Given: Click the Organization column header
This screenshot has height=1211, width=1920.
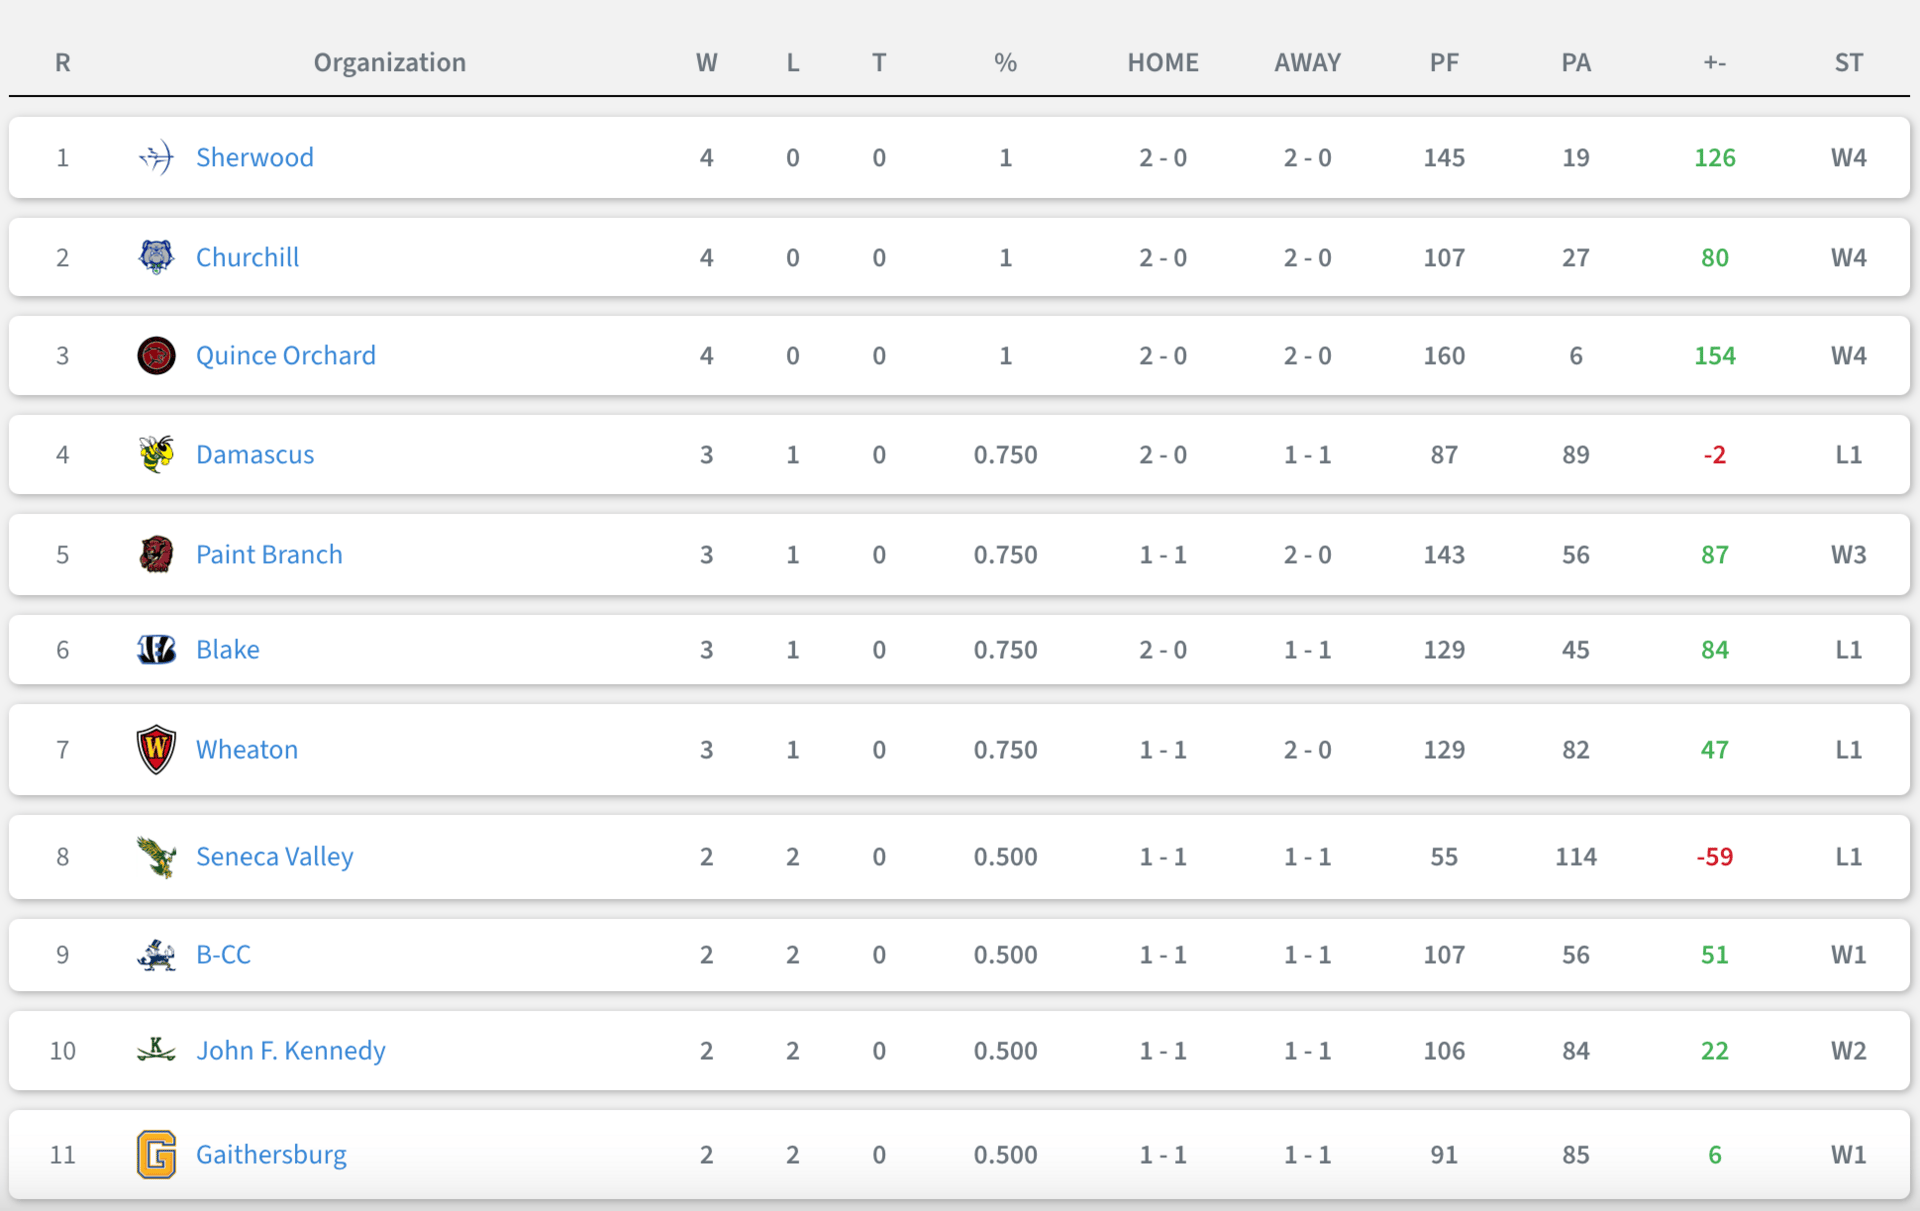Looking at the screenshot, I should click(389, 63).
